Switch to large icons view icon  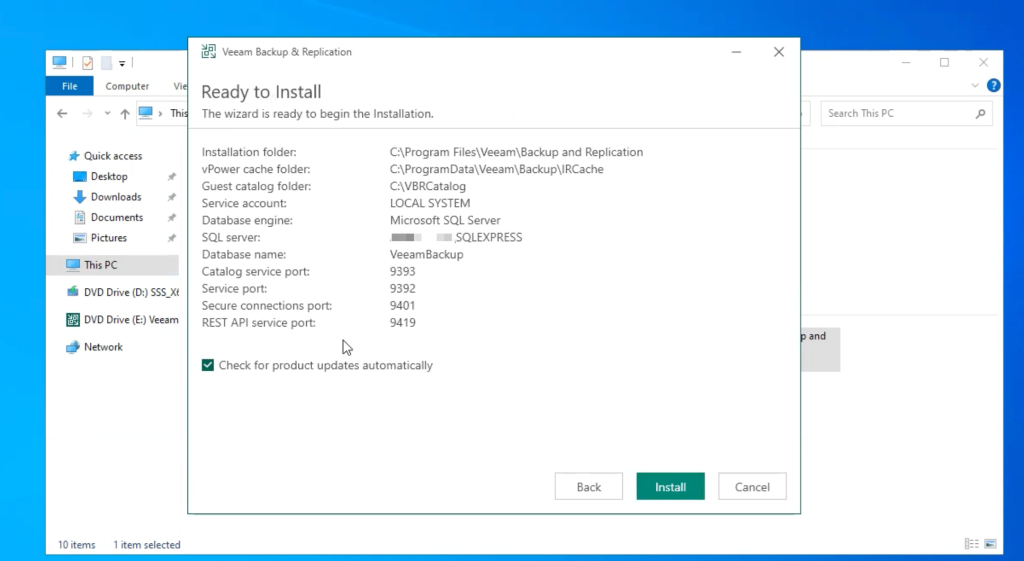[x=990, y=543]
